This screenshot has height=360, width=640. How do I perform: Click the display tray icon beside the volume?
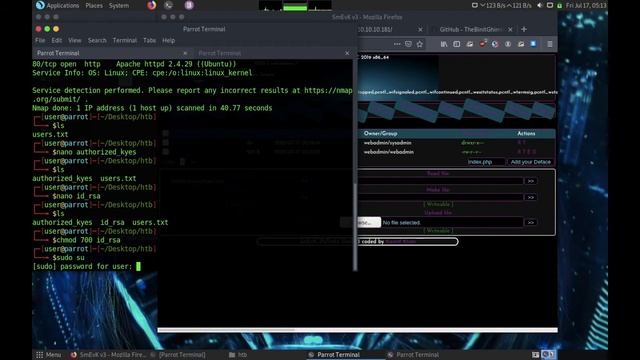coord(550,5)
